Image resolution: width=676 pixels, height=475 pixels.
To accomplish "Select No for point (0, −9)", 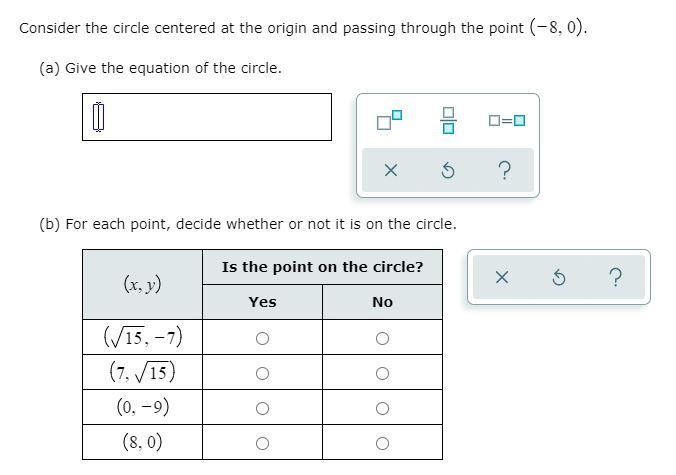I will pyautogui.click(x=382, y=408).
